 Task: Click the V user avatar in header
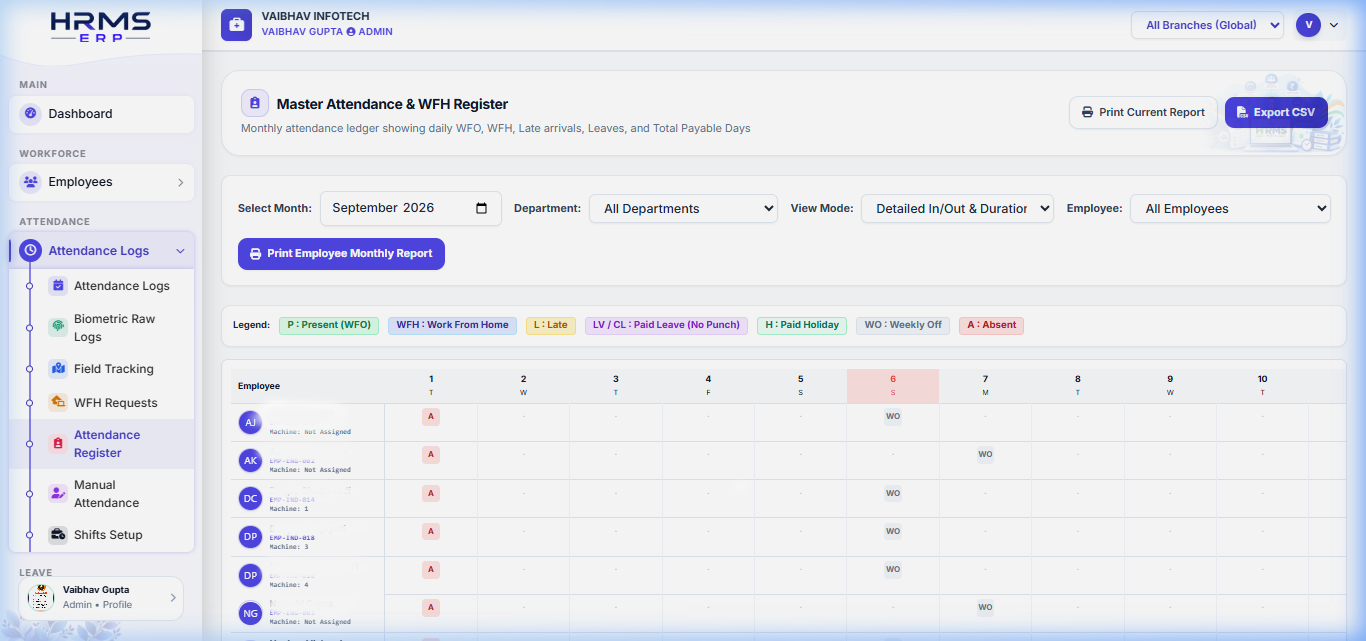(1308, 25)
